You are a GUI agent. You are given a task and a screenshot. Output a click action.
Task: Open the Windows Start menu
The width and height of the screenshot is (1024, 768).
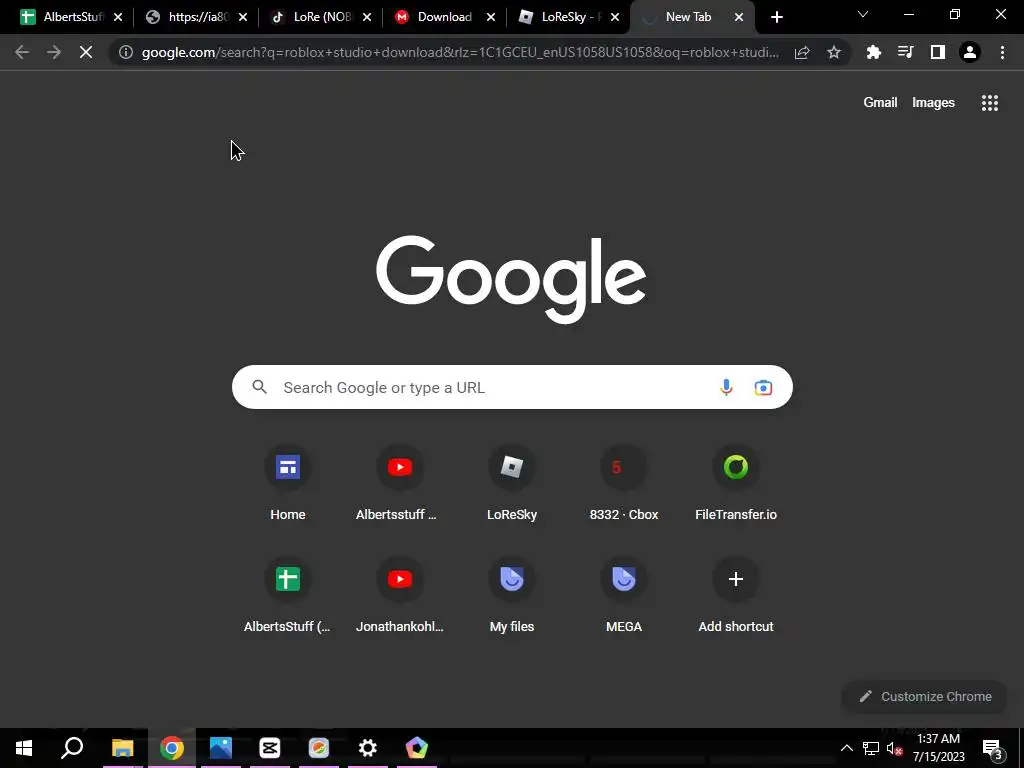pyautogui.click(x=24, y=748)
